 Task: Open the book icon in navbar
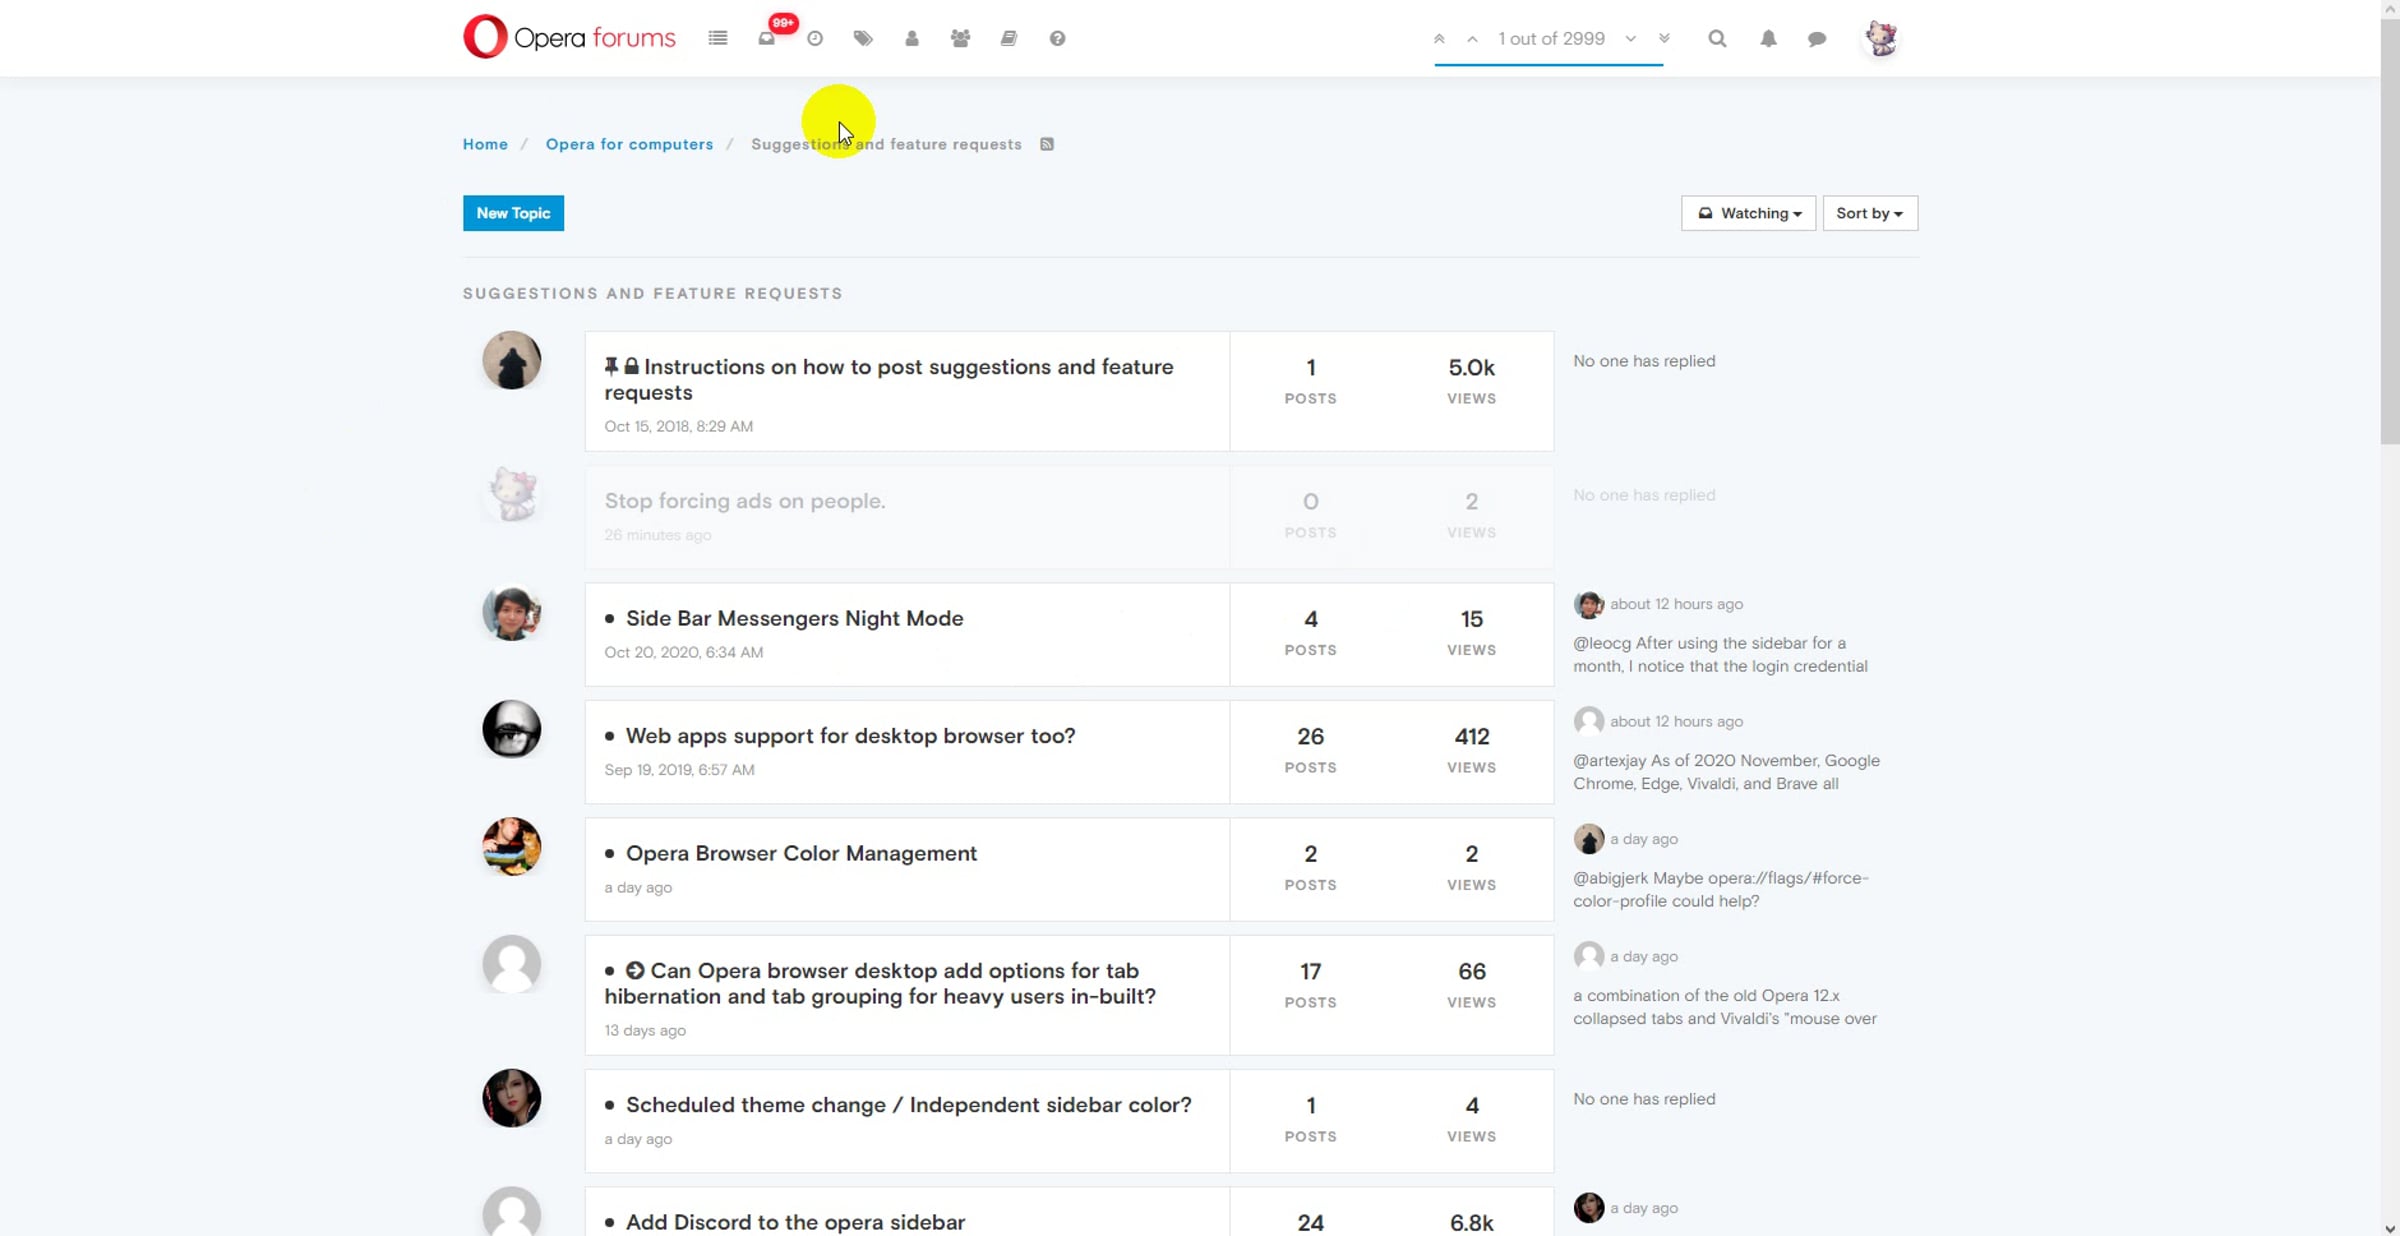click(1008, 38)
